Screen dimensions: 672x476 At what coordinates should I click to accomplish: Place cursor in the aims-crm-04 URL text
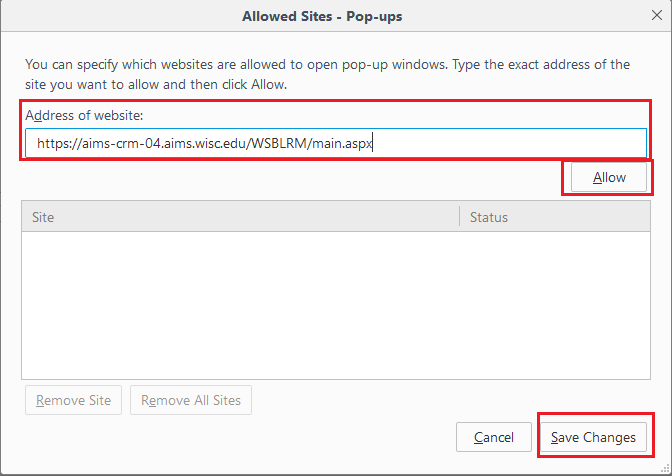125,143
